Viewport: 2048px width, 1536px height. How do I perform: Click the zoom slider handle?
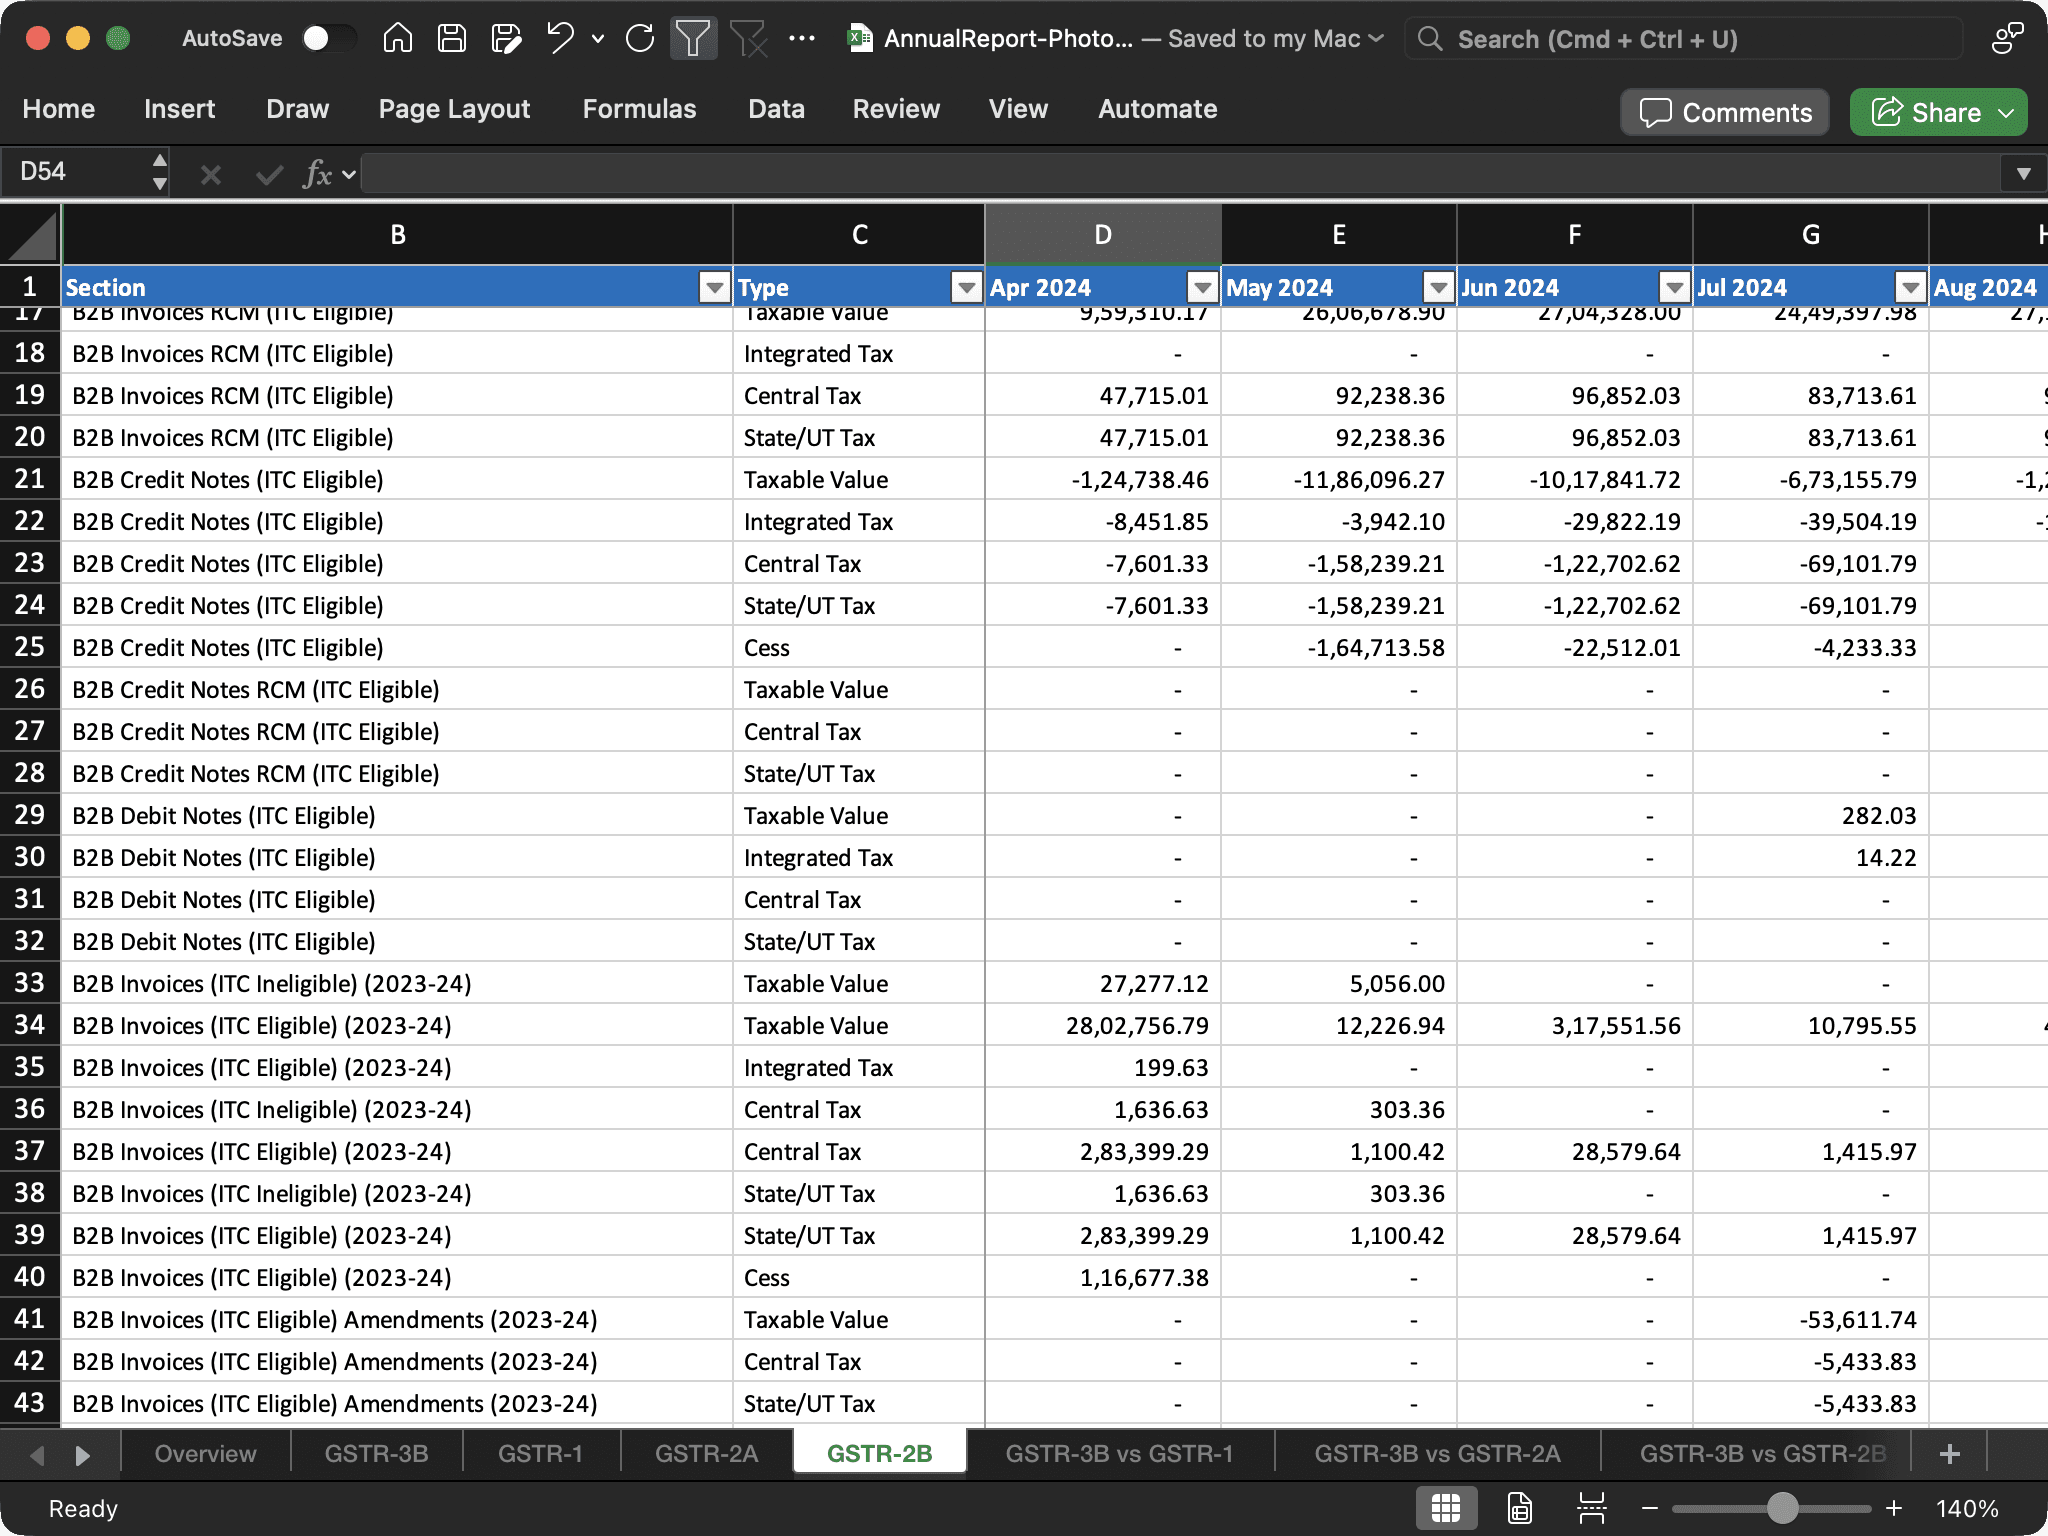click(1782, 1508)
